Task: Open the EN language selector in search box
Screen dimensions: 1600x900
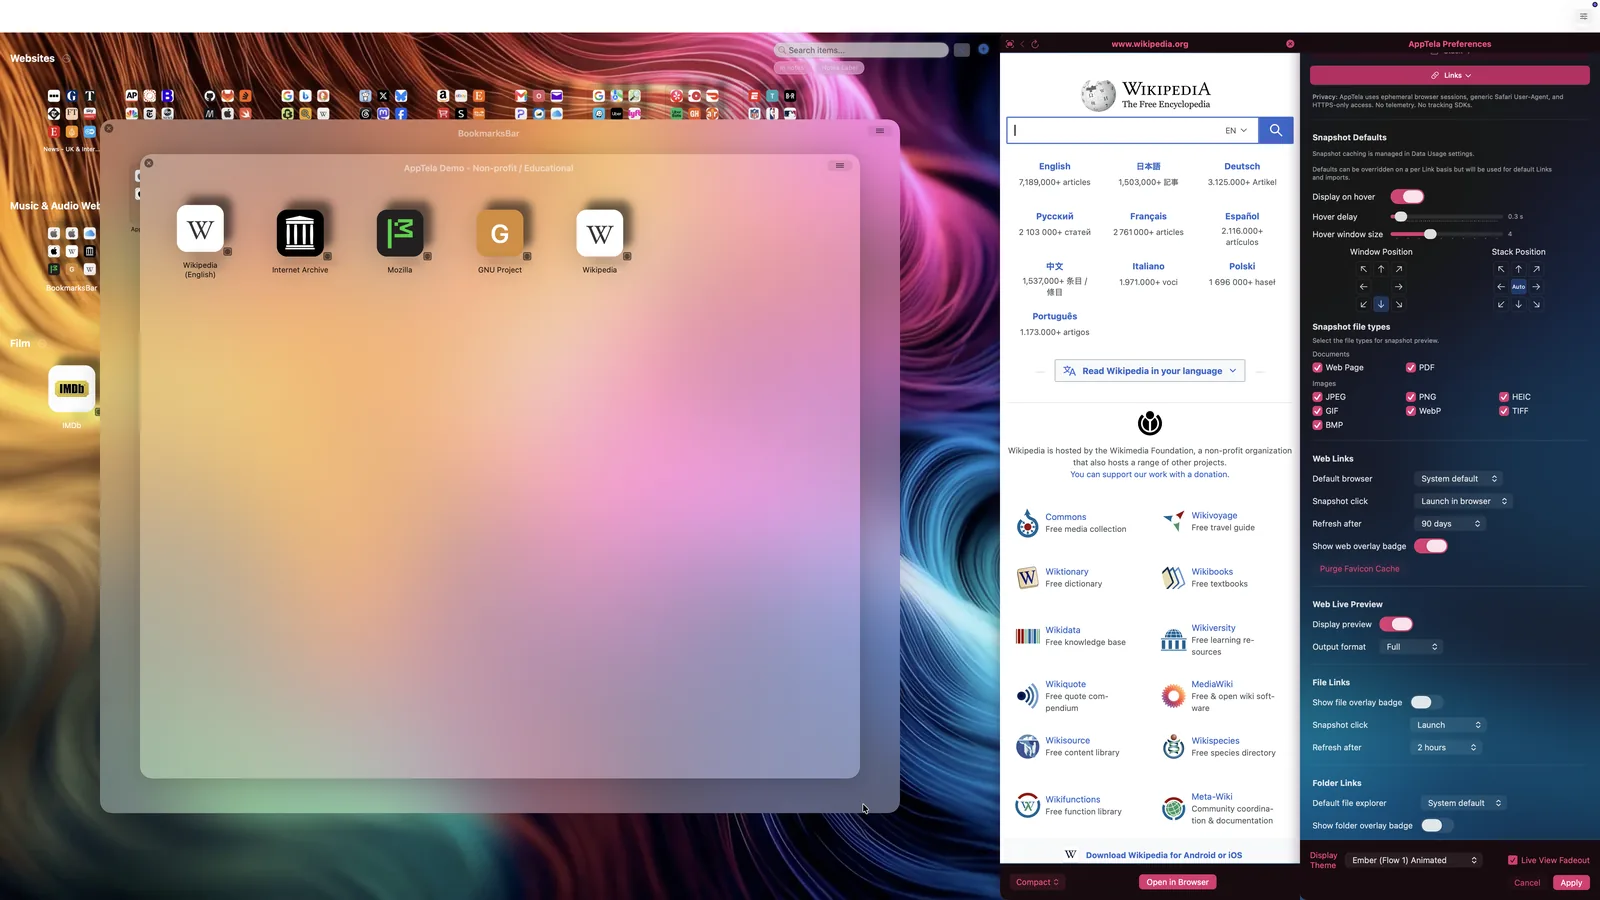Action: (1236, 130)
